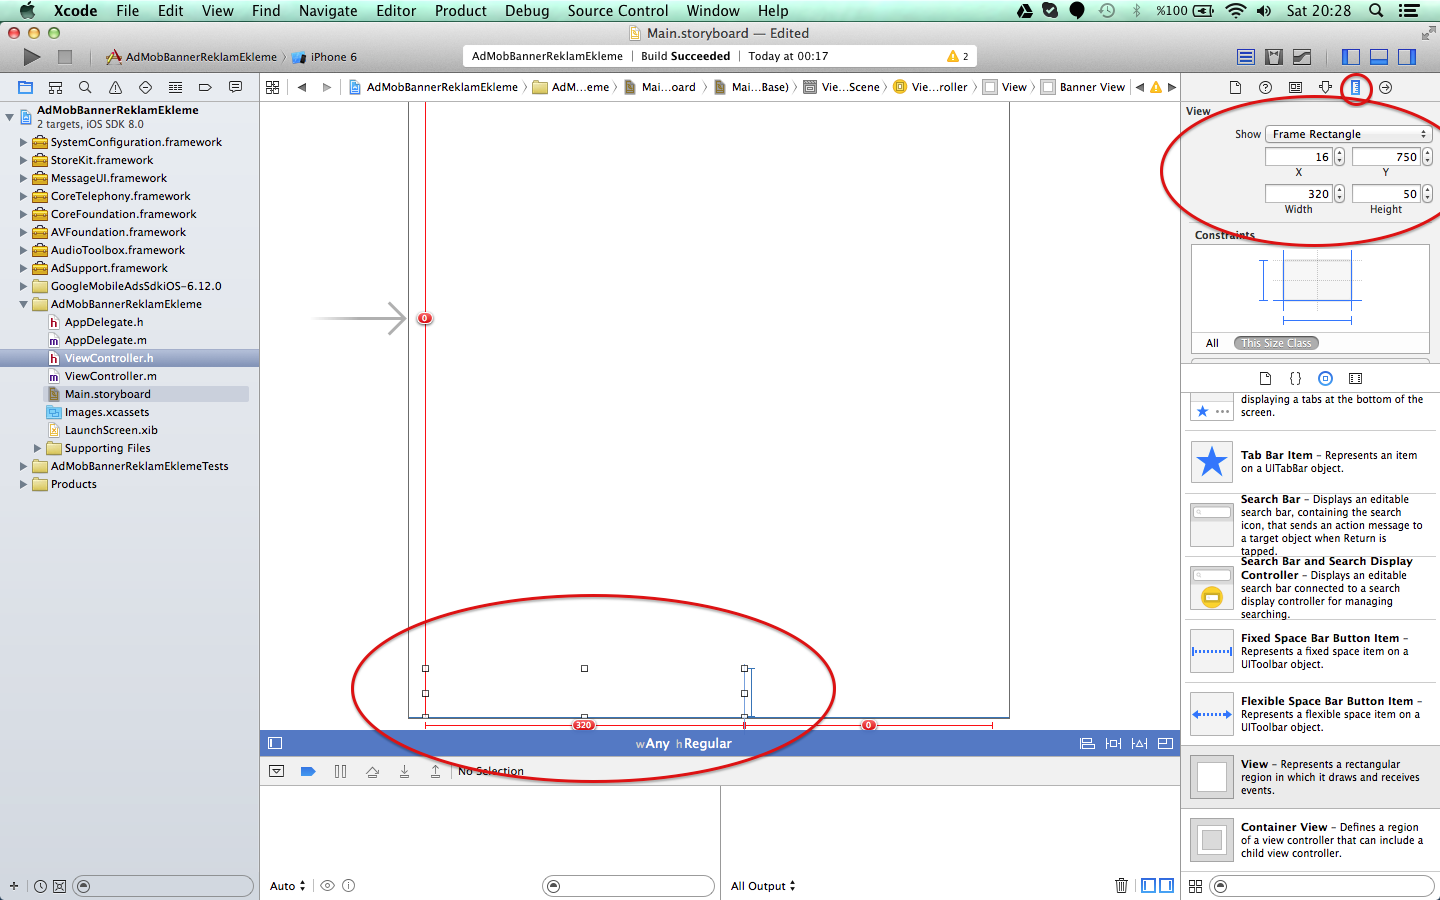1440x900 pixels.
Task: Toggle the utilities panel visibility
Action: tap(1406, 57)
